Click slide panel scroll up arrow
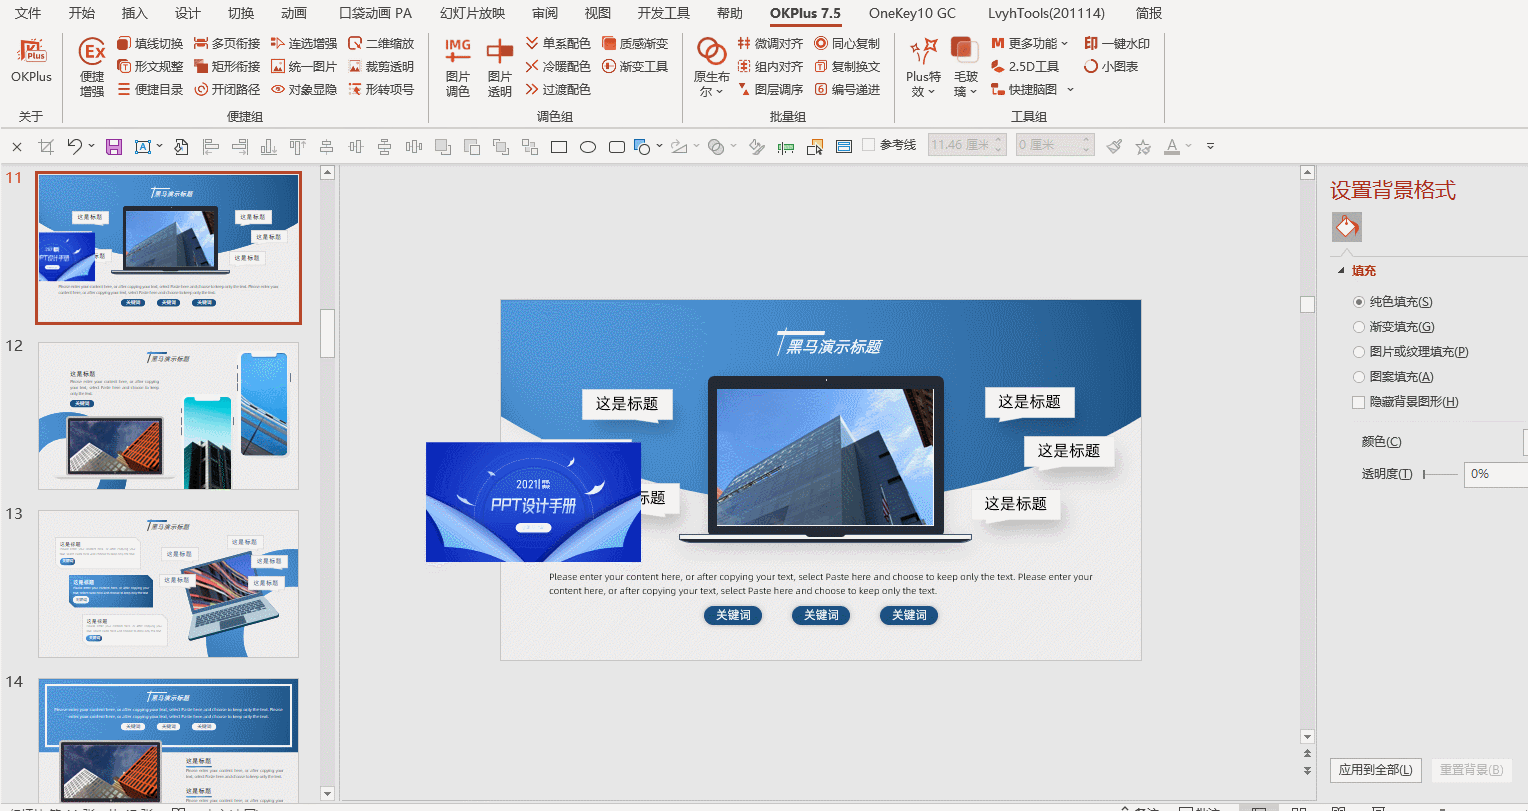This screenshot has width=1528, height=811. click(327, 173)
